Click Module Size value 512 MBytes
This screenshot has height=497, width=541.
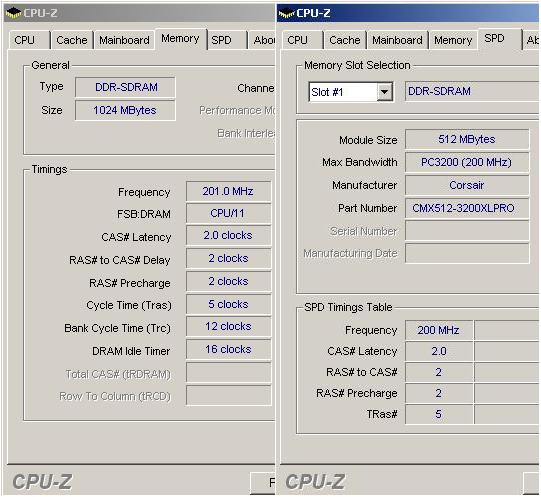(467, 139)
